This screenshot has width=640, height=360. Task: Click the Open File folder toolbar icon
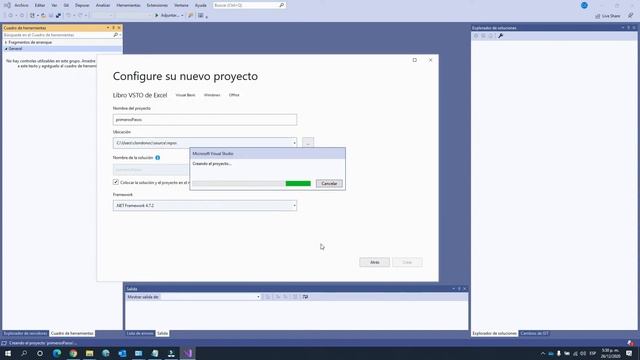click(43, 16)
